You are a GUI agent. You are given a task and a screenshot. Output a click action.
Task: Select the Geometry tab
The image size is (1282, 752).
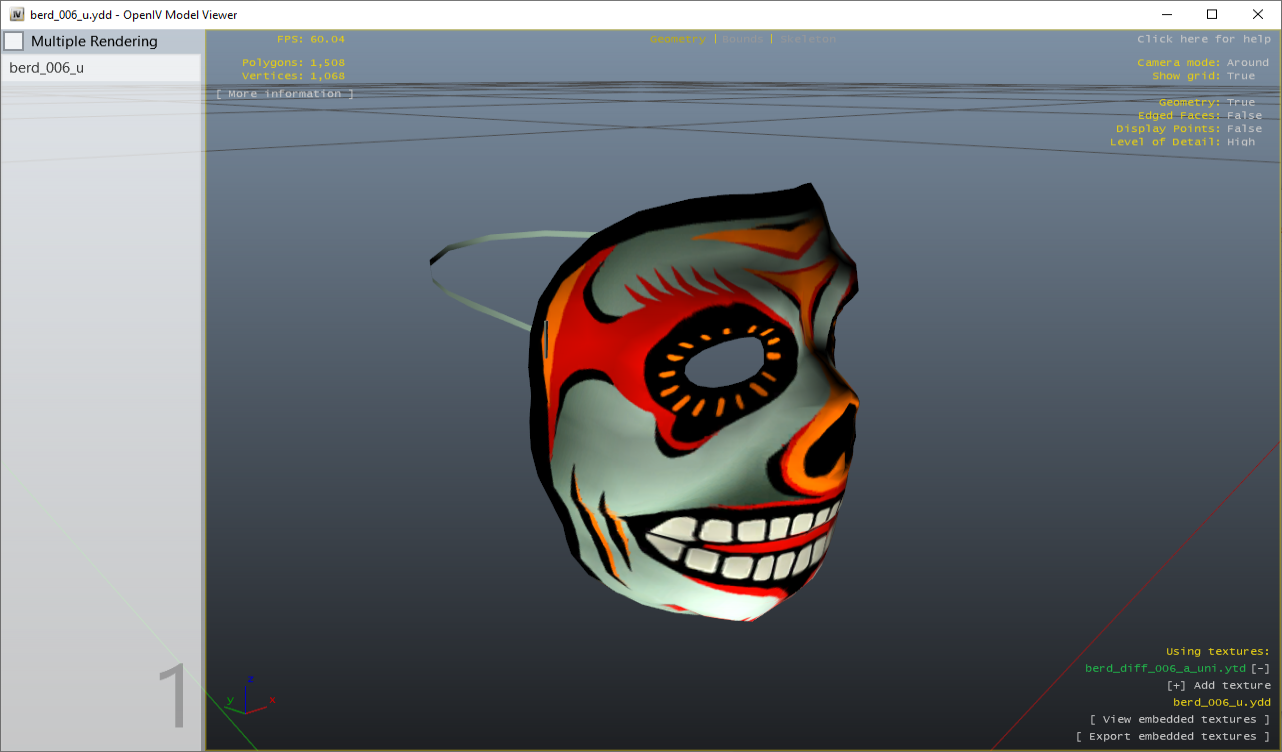[677, 39]
